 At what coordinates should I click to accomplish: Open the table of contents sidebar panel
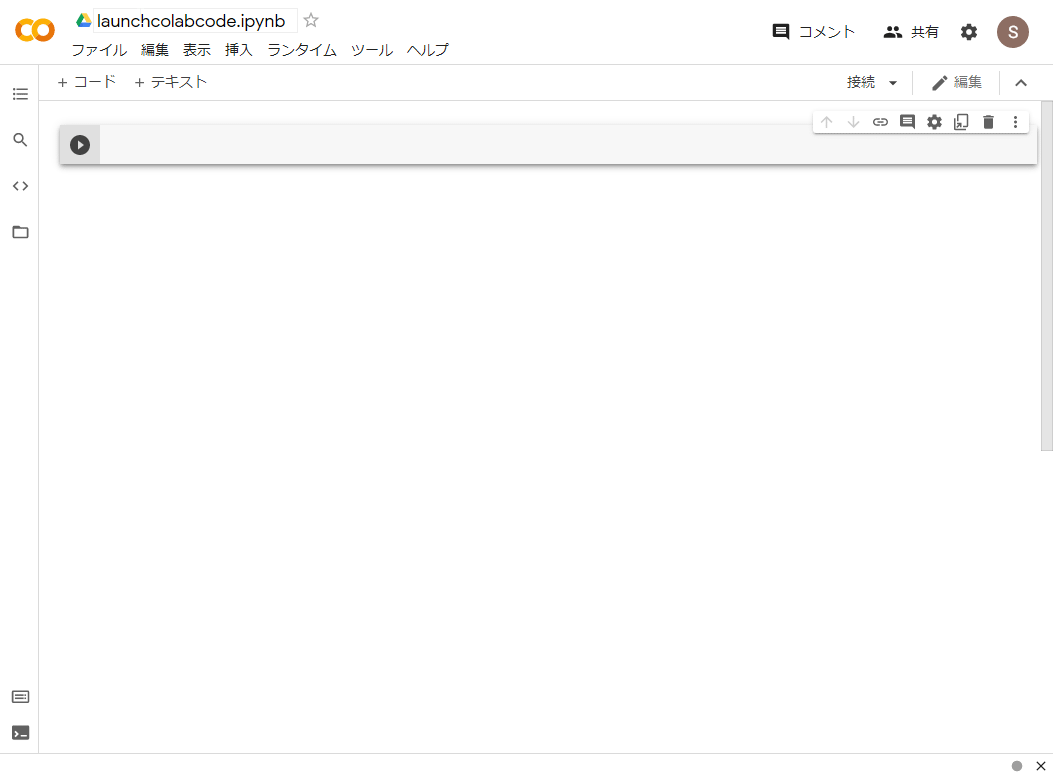20,93
